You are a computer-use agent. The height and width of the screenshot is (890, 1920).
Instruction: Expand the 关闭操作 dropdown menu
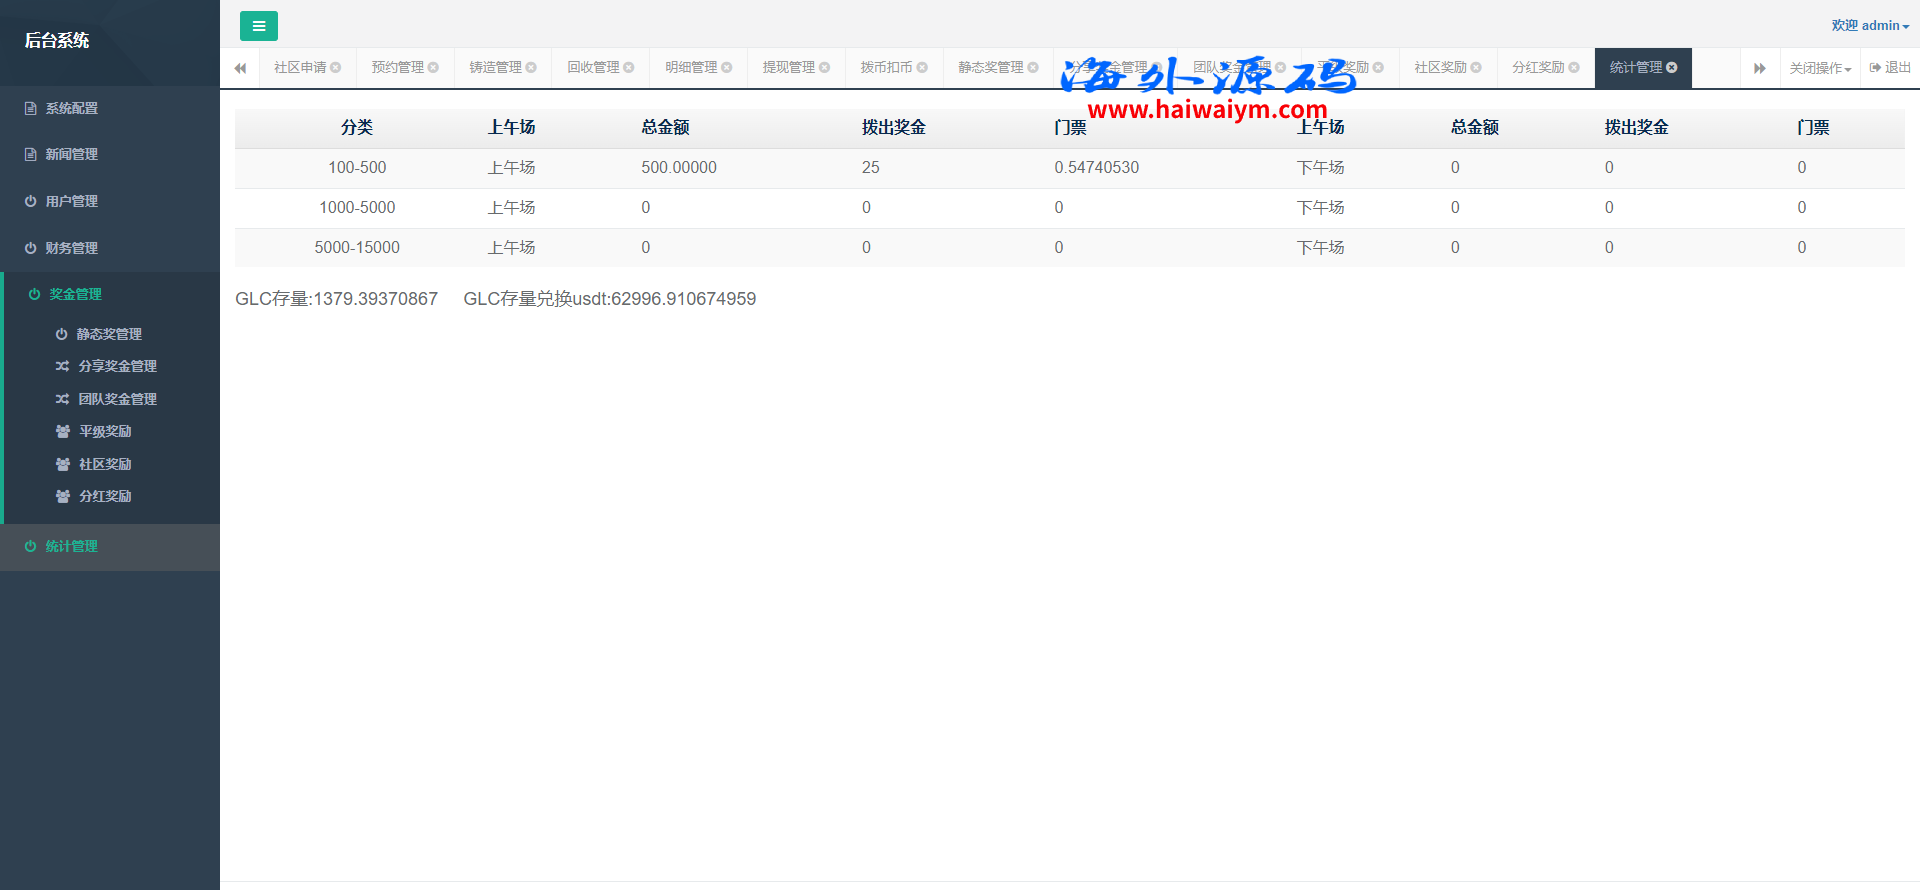[1819, 68]
